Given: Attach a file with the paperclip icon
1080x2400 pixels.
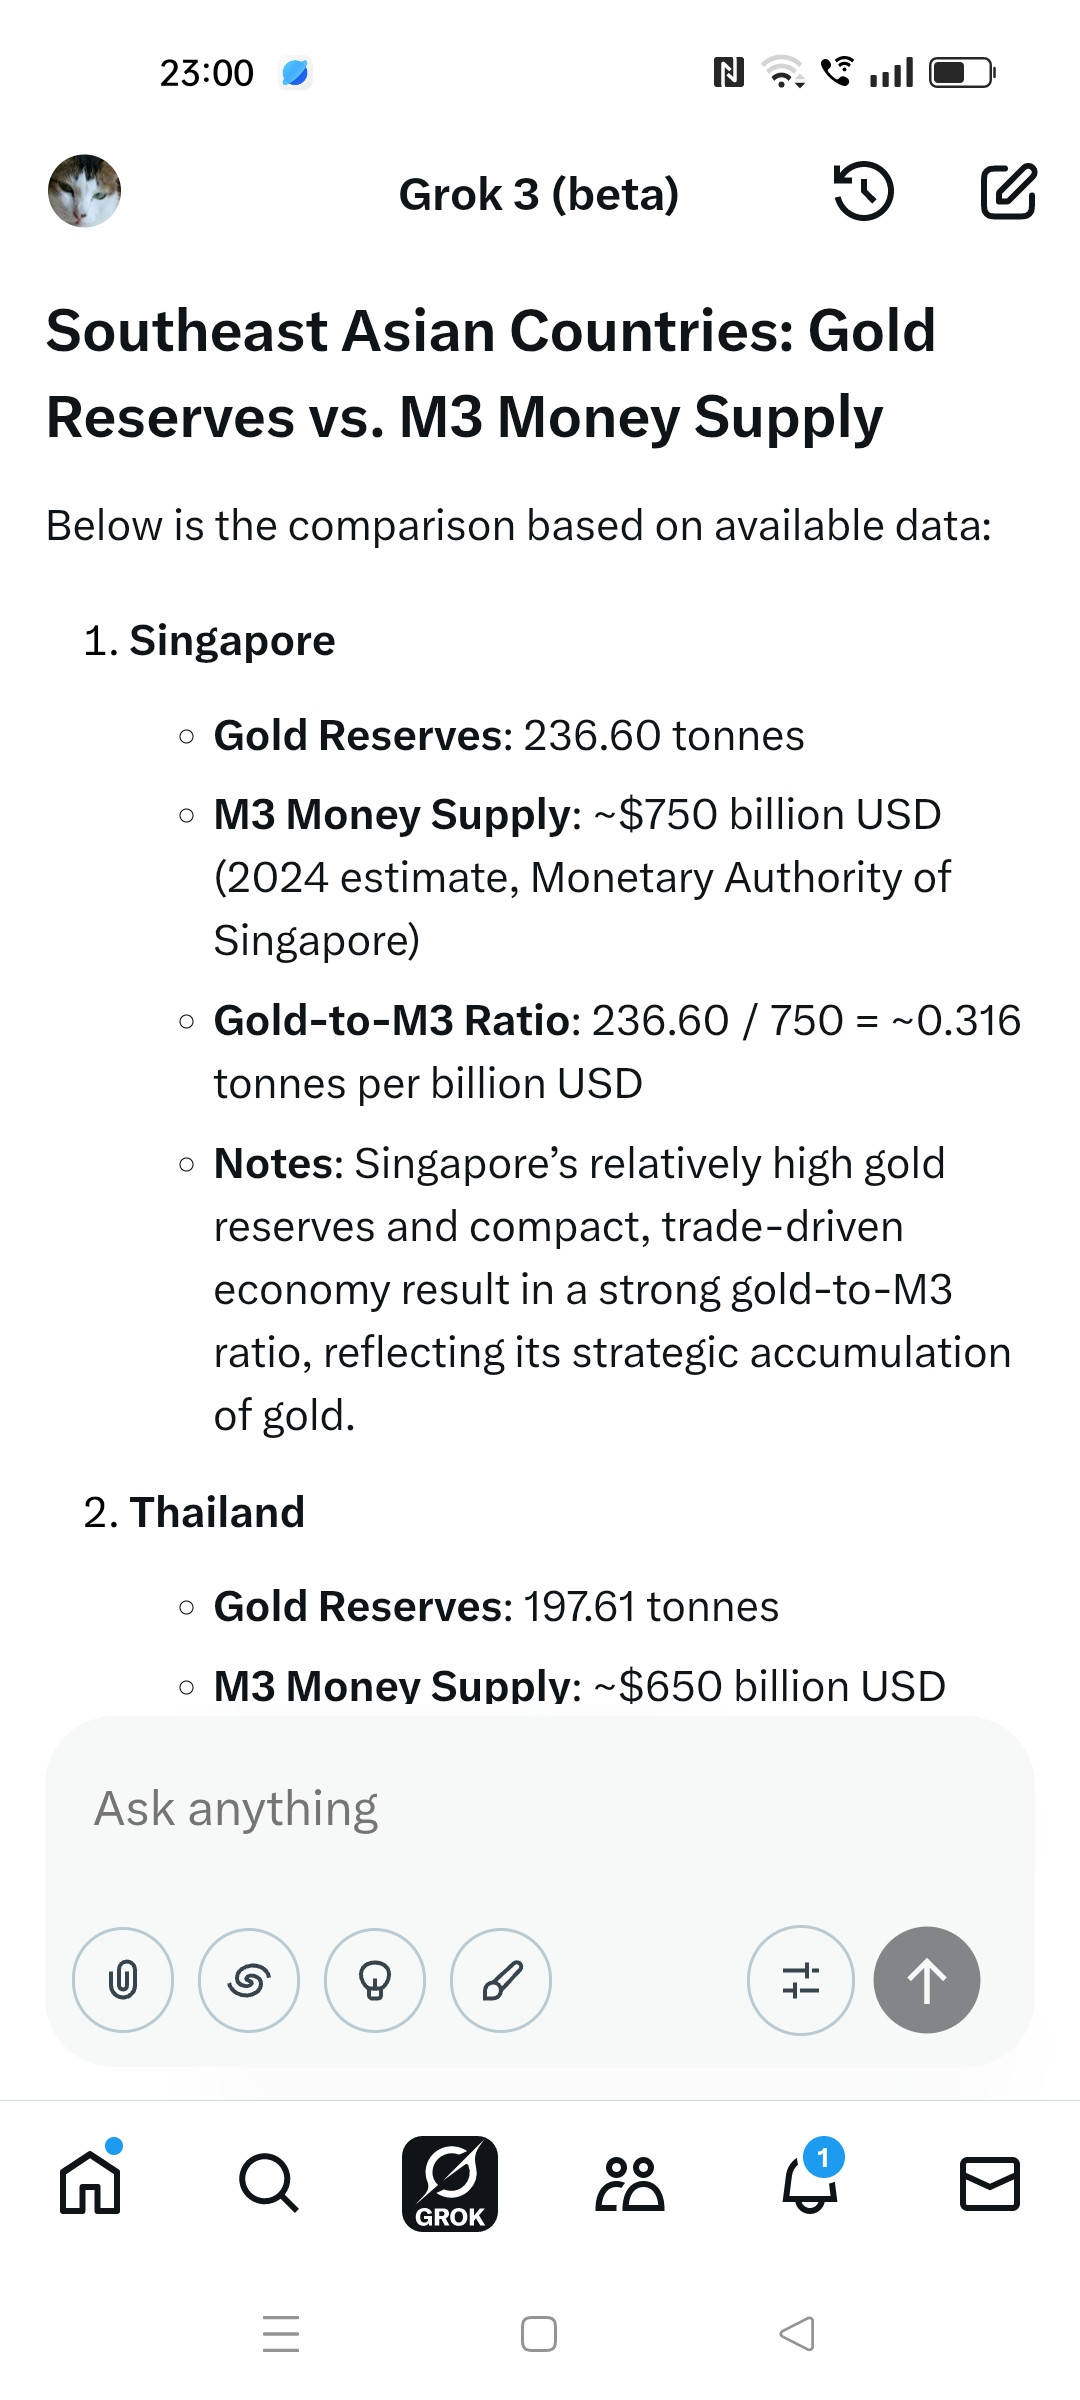Looking at the screenshot, I should 123,1980.
